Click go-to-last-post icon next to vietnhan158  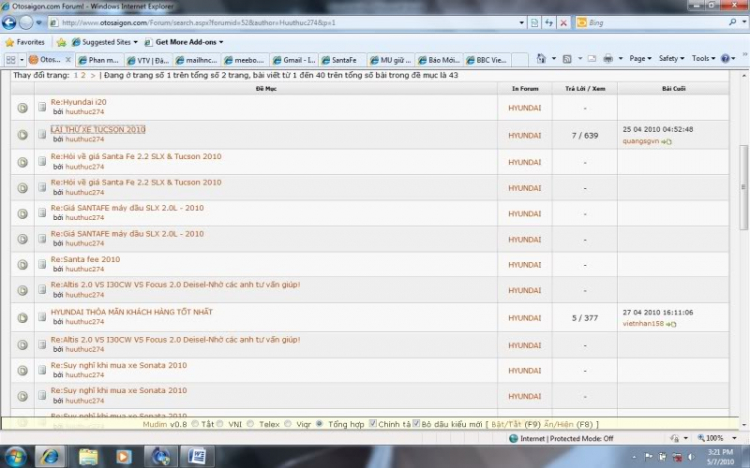point(671,324)
